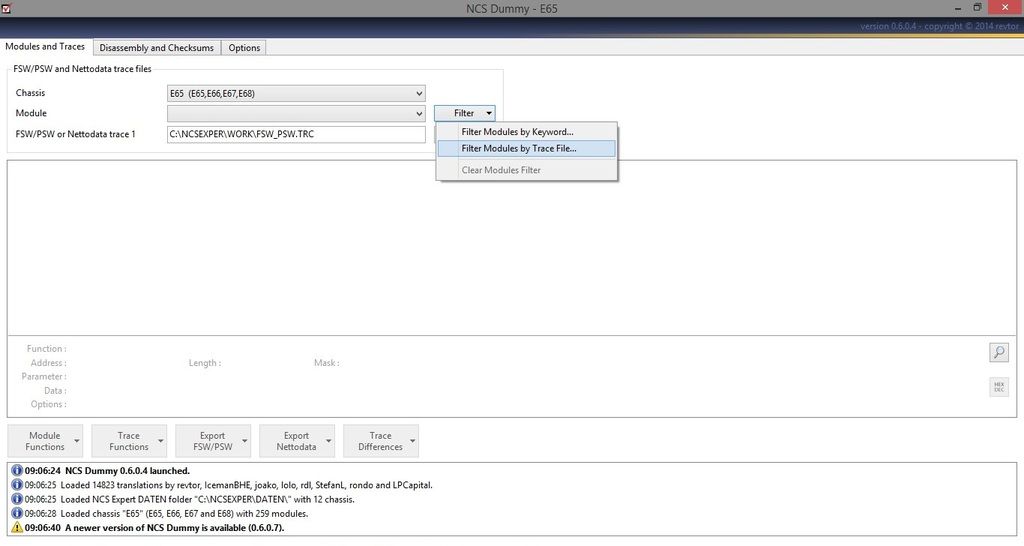Click the Export Nettodata button
Image resolution: width=1024 pixels, height=546 pixels.
[x=296, y=441]
